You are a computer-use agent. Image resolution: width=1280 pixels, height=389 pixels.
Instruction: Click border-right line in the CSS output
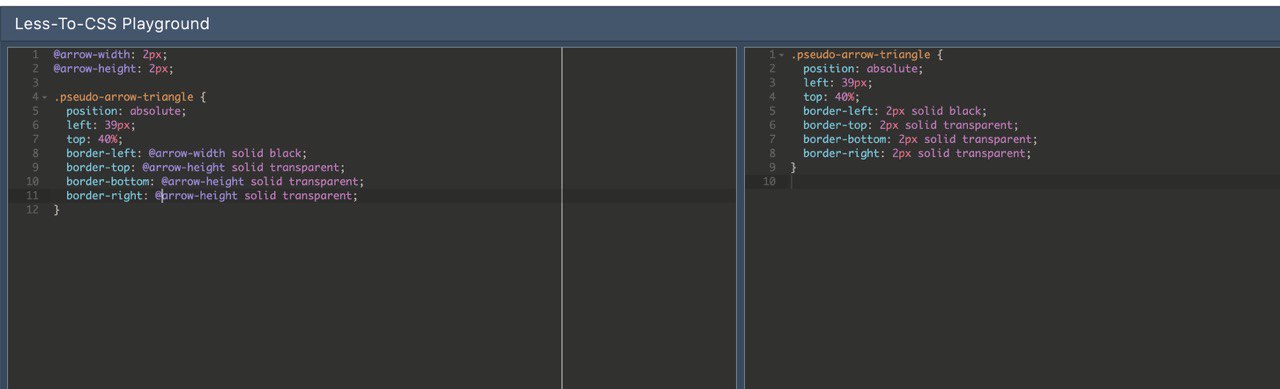pos(917,153)
